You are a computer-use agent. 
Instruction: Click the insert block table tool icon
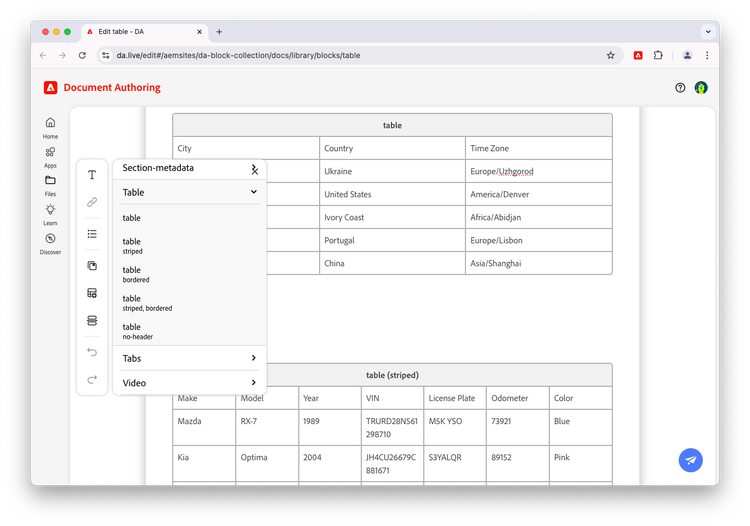[92, 293]
